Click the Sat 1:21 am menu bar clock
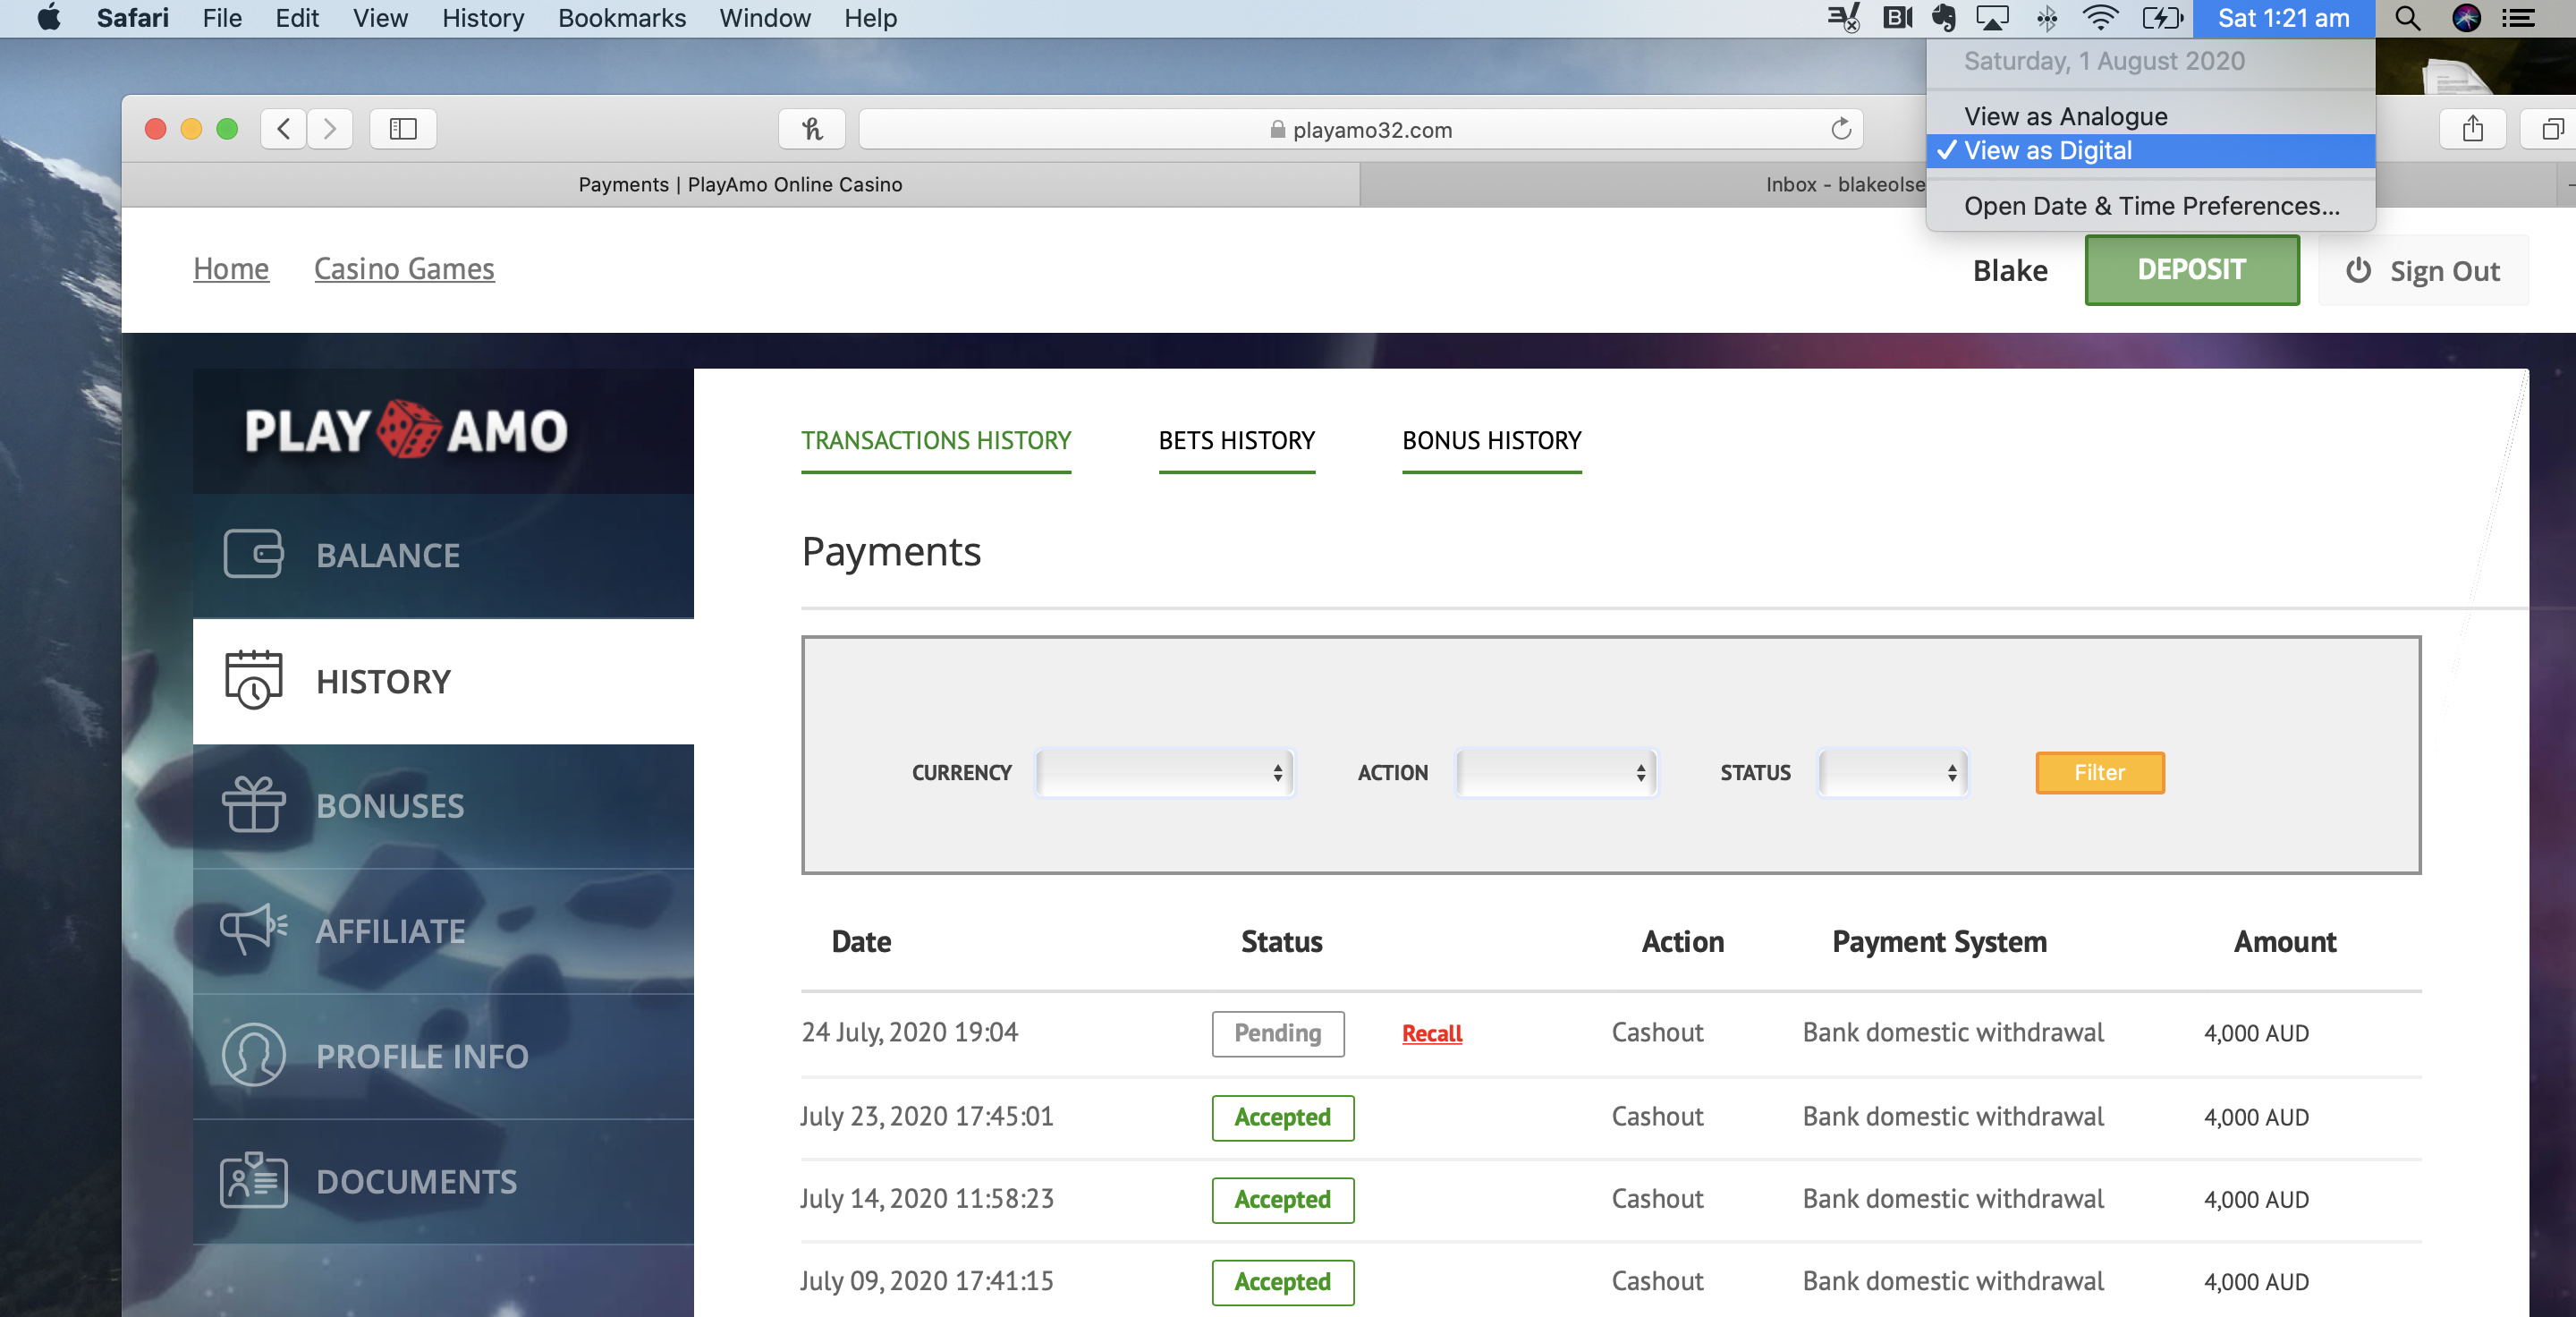Screen dimensions: 2576x1317 (2283, 18)
